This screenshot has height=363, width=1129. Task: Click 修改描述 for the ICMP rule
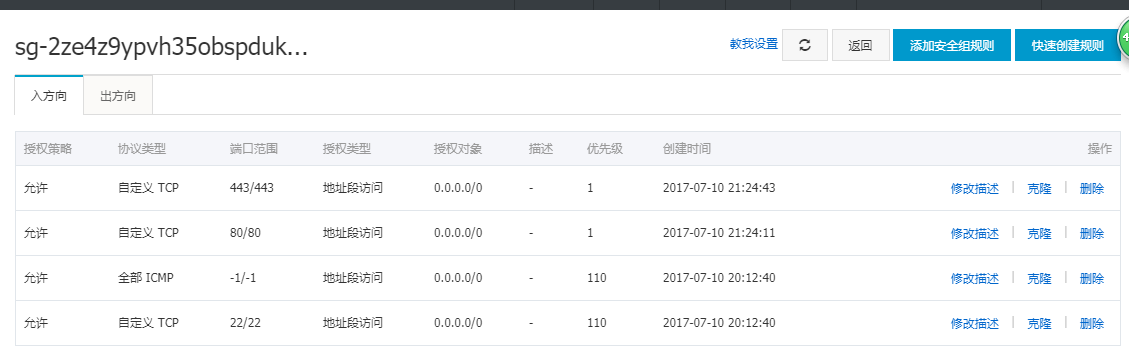tap(975, 279)
